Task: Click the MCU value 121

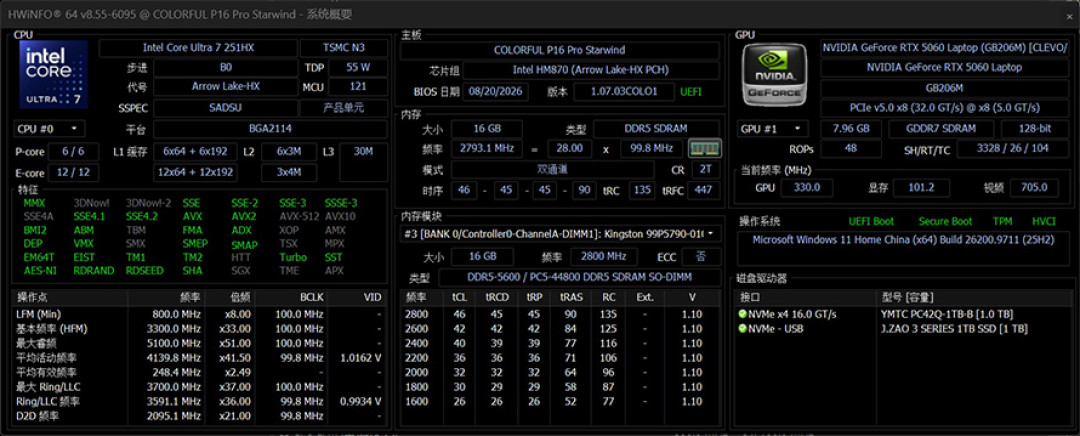Action: coord(357,87)
